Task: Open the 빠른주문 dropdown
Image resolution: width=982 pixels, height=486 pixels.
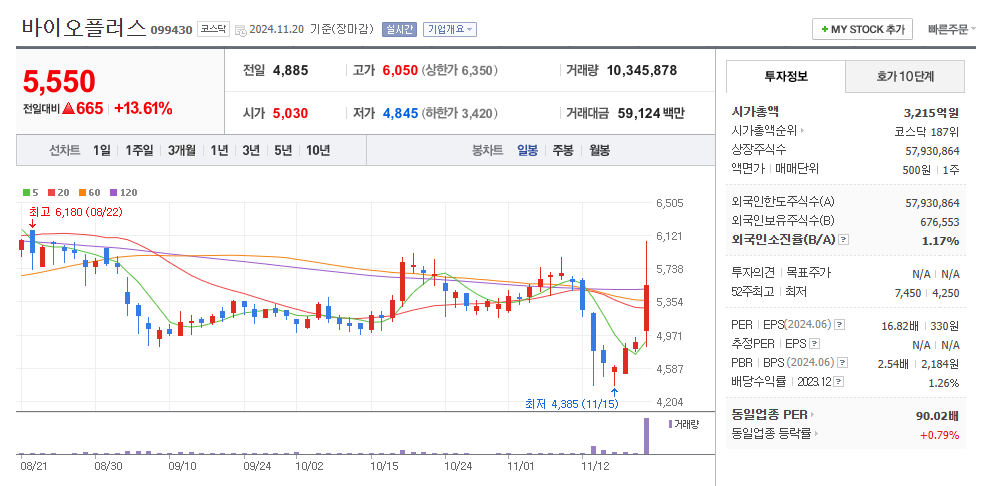Action: [x=951, y=29]
